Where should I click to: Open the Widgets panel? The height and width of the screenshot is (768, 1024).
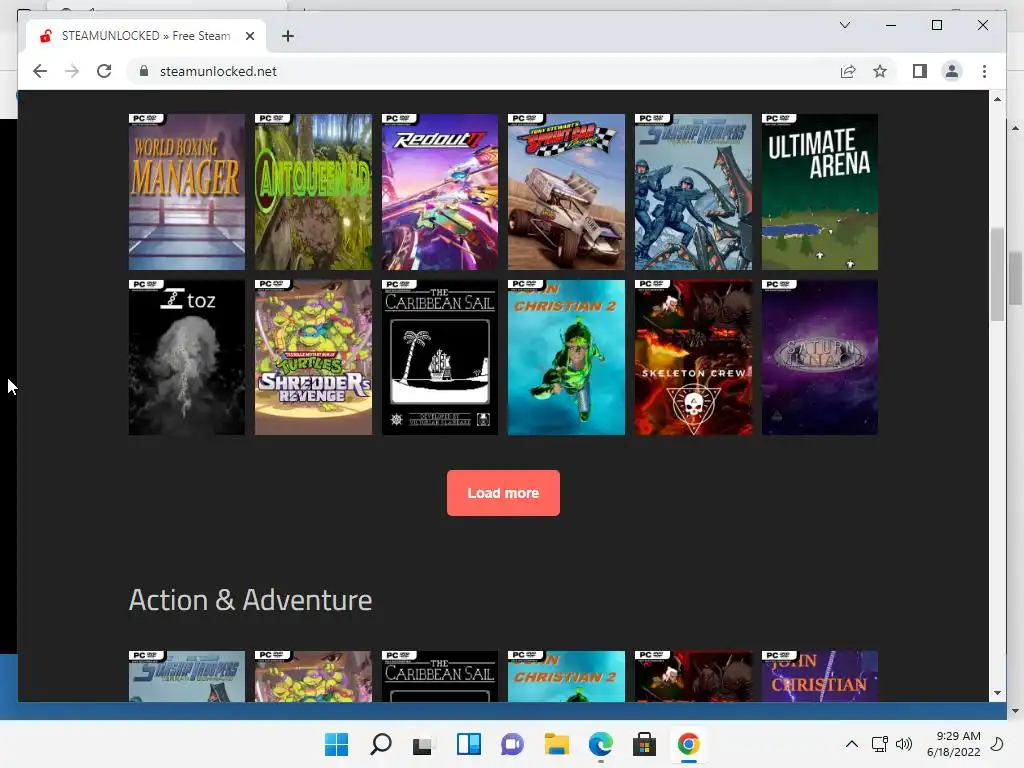[468, 744]
